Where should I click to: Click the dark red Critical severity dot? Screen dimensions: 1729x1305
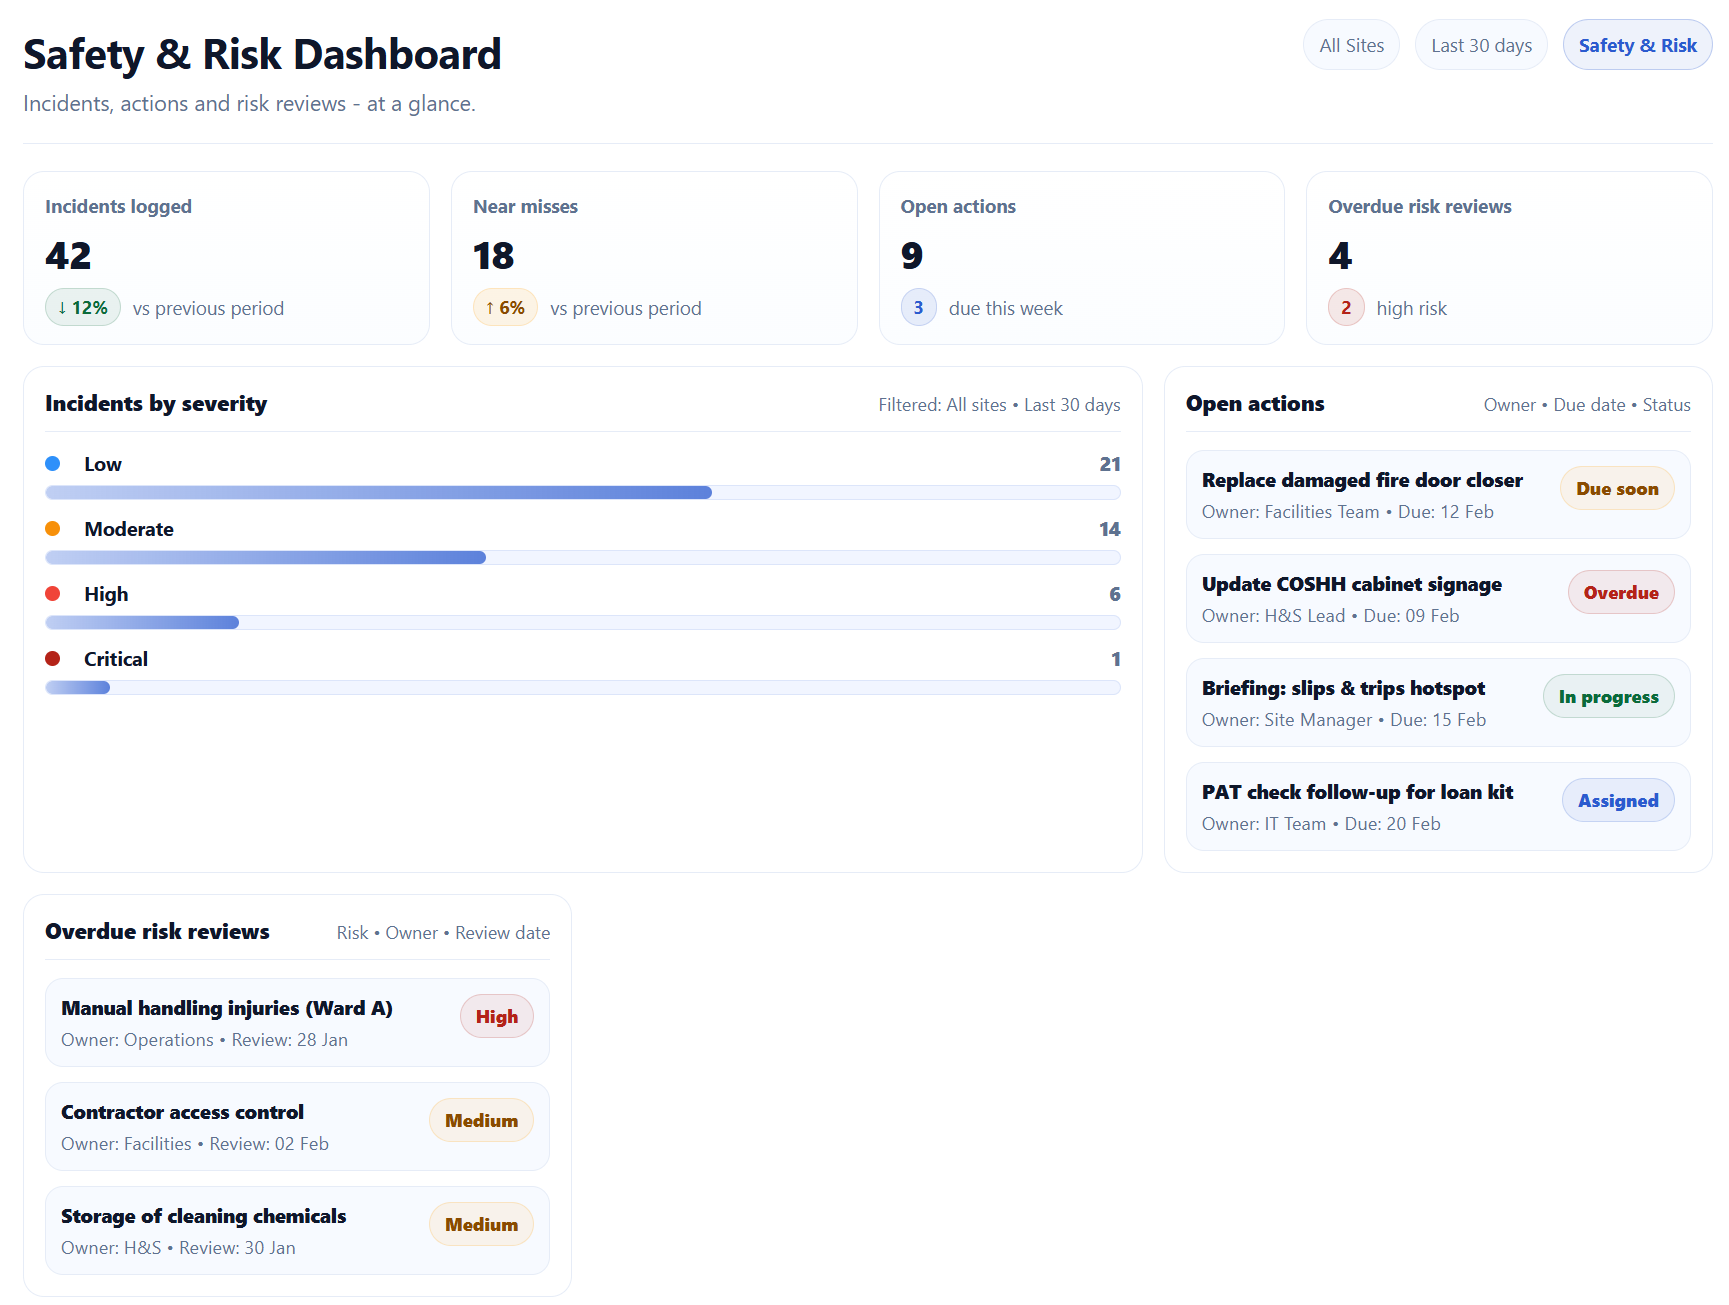[x=53, y=659]
